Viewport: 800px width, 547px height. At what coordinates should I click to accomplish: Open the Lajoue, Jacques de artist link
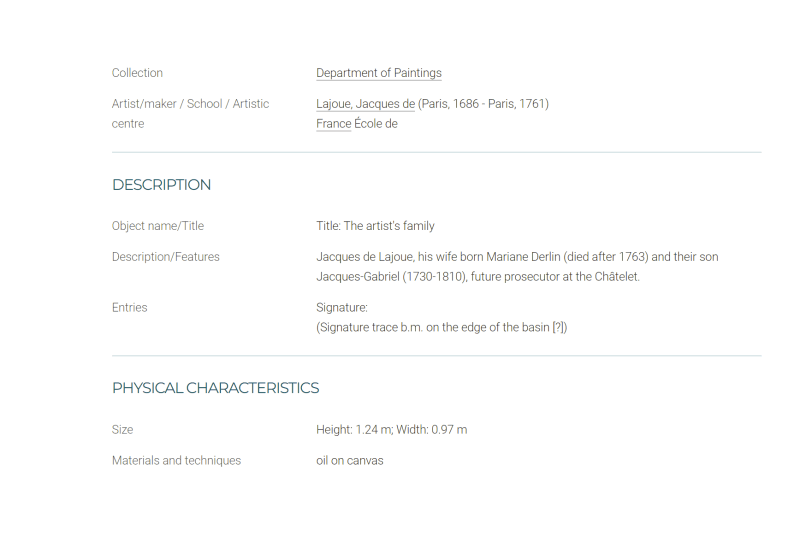pos(365,104)
